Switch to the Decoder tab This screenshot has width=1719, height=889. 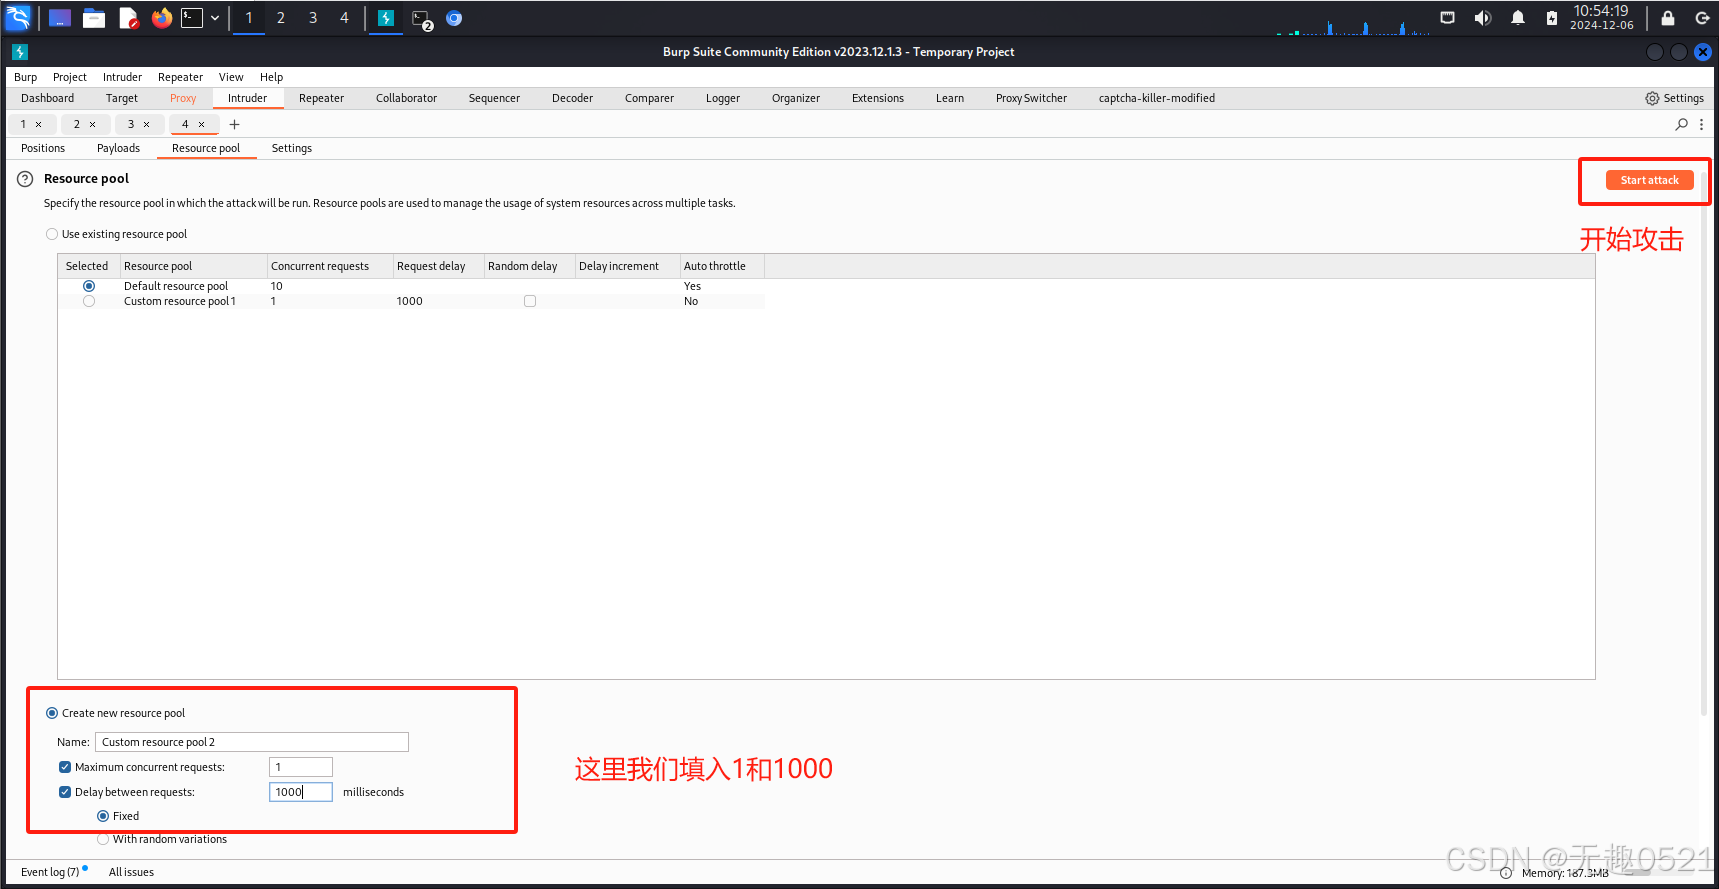pos(572,98)
